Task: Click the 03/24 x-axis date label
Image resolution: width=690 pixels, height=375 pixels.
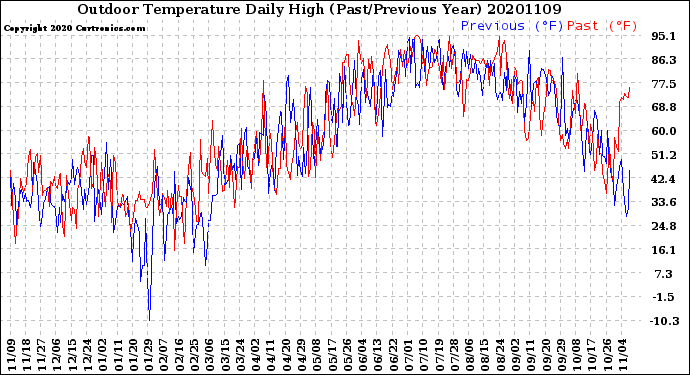Action: coord(239,355)
